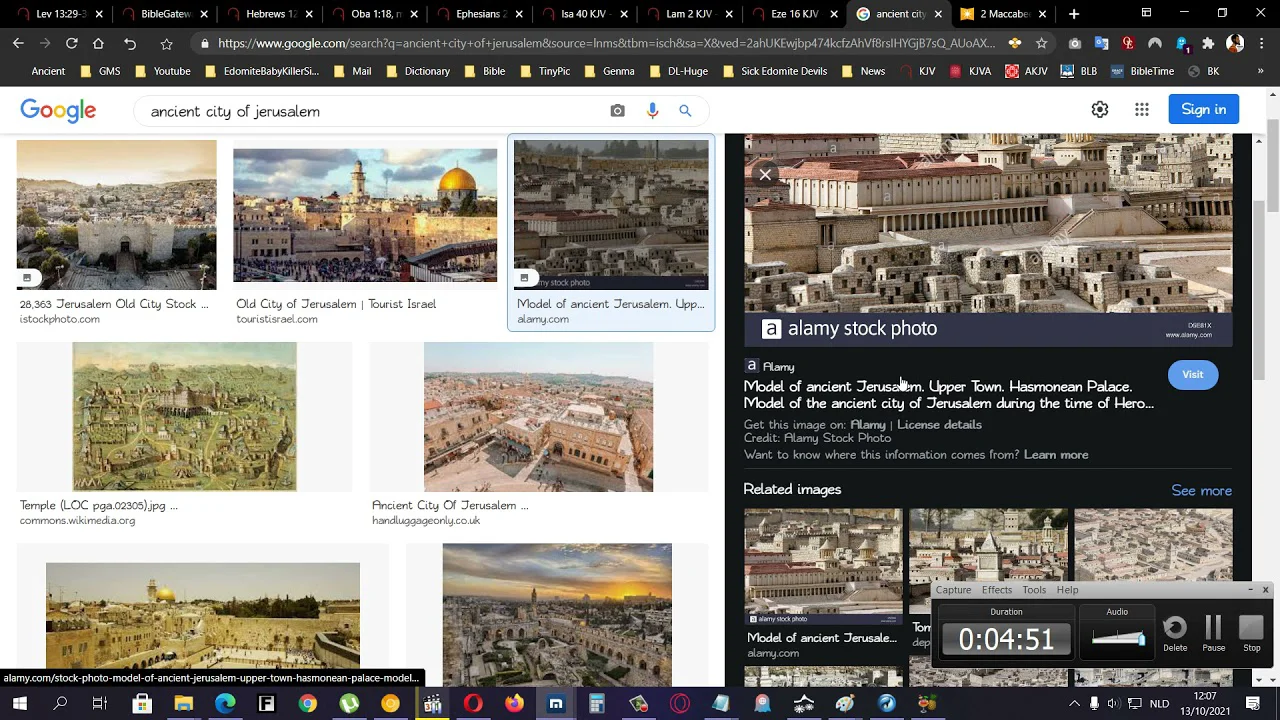
Task: Open Google quick settings gear
Action: click(x=1099, y=110)
